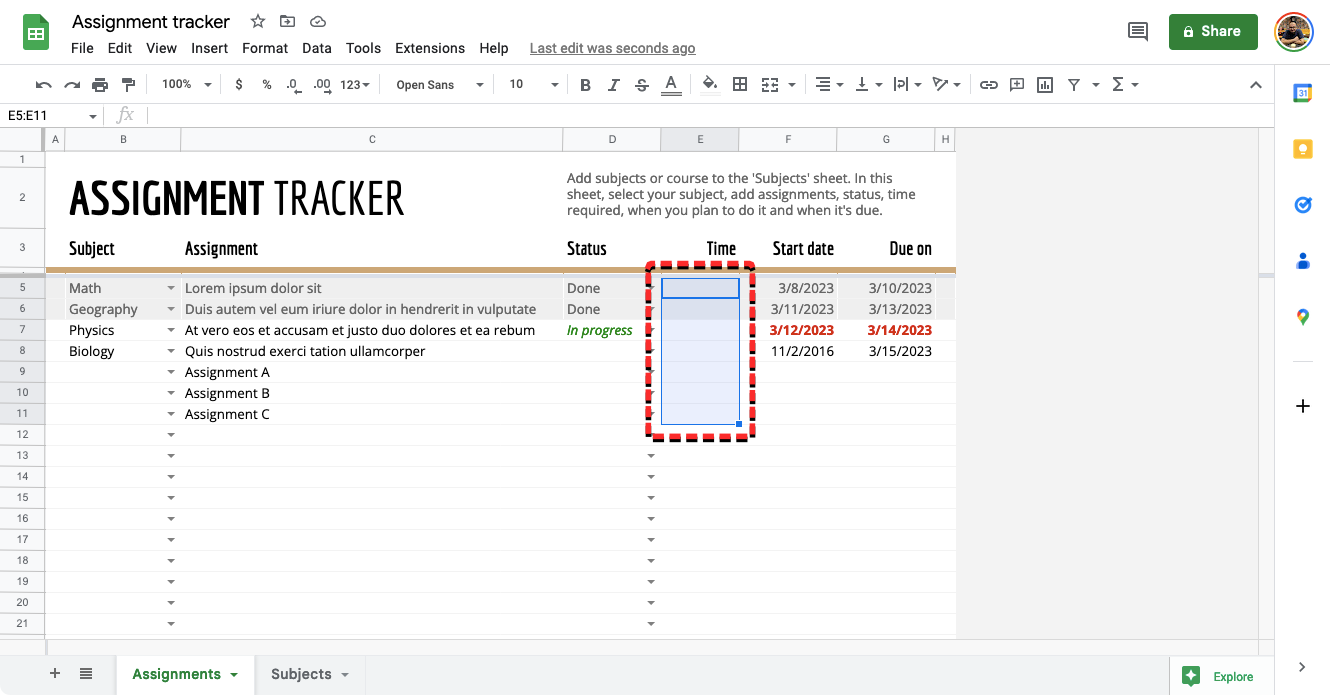
Task: Star this Assignment tracker document
Action: pos(258,21)
